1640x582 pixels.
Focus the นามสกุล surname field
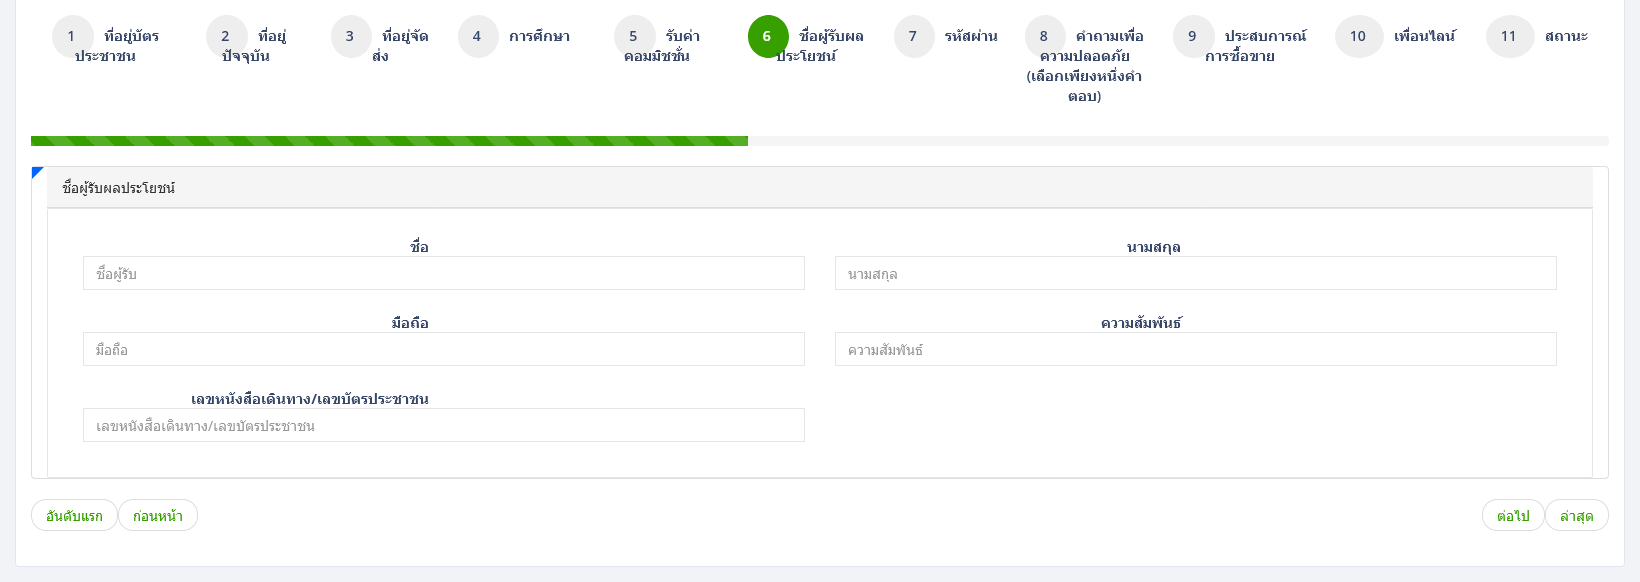(1195, 274)
